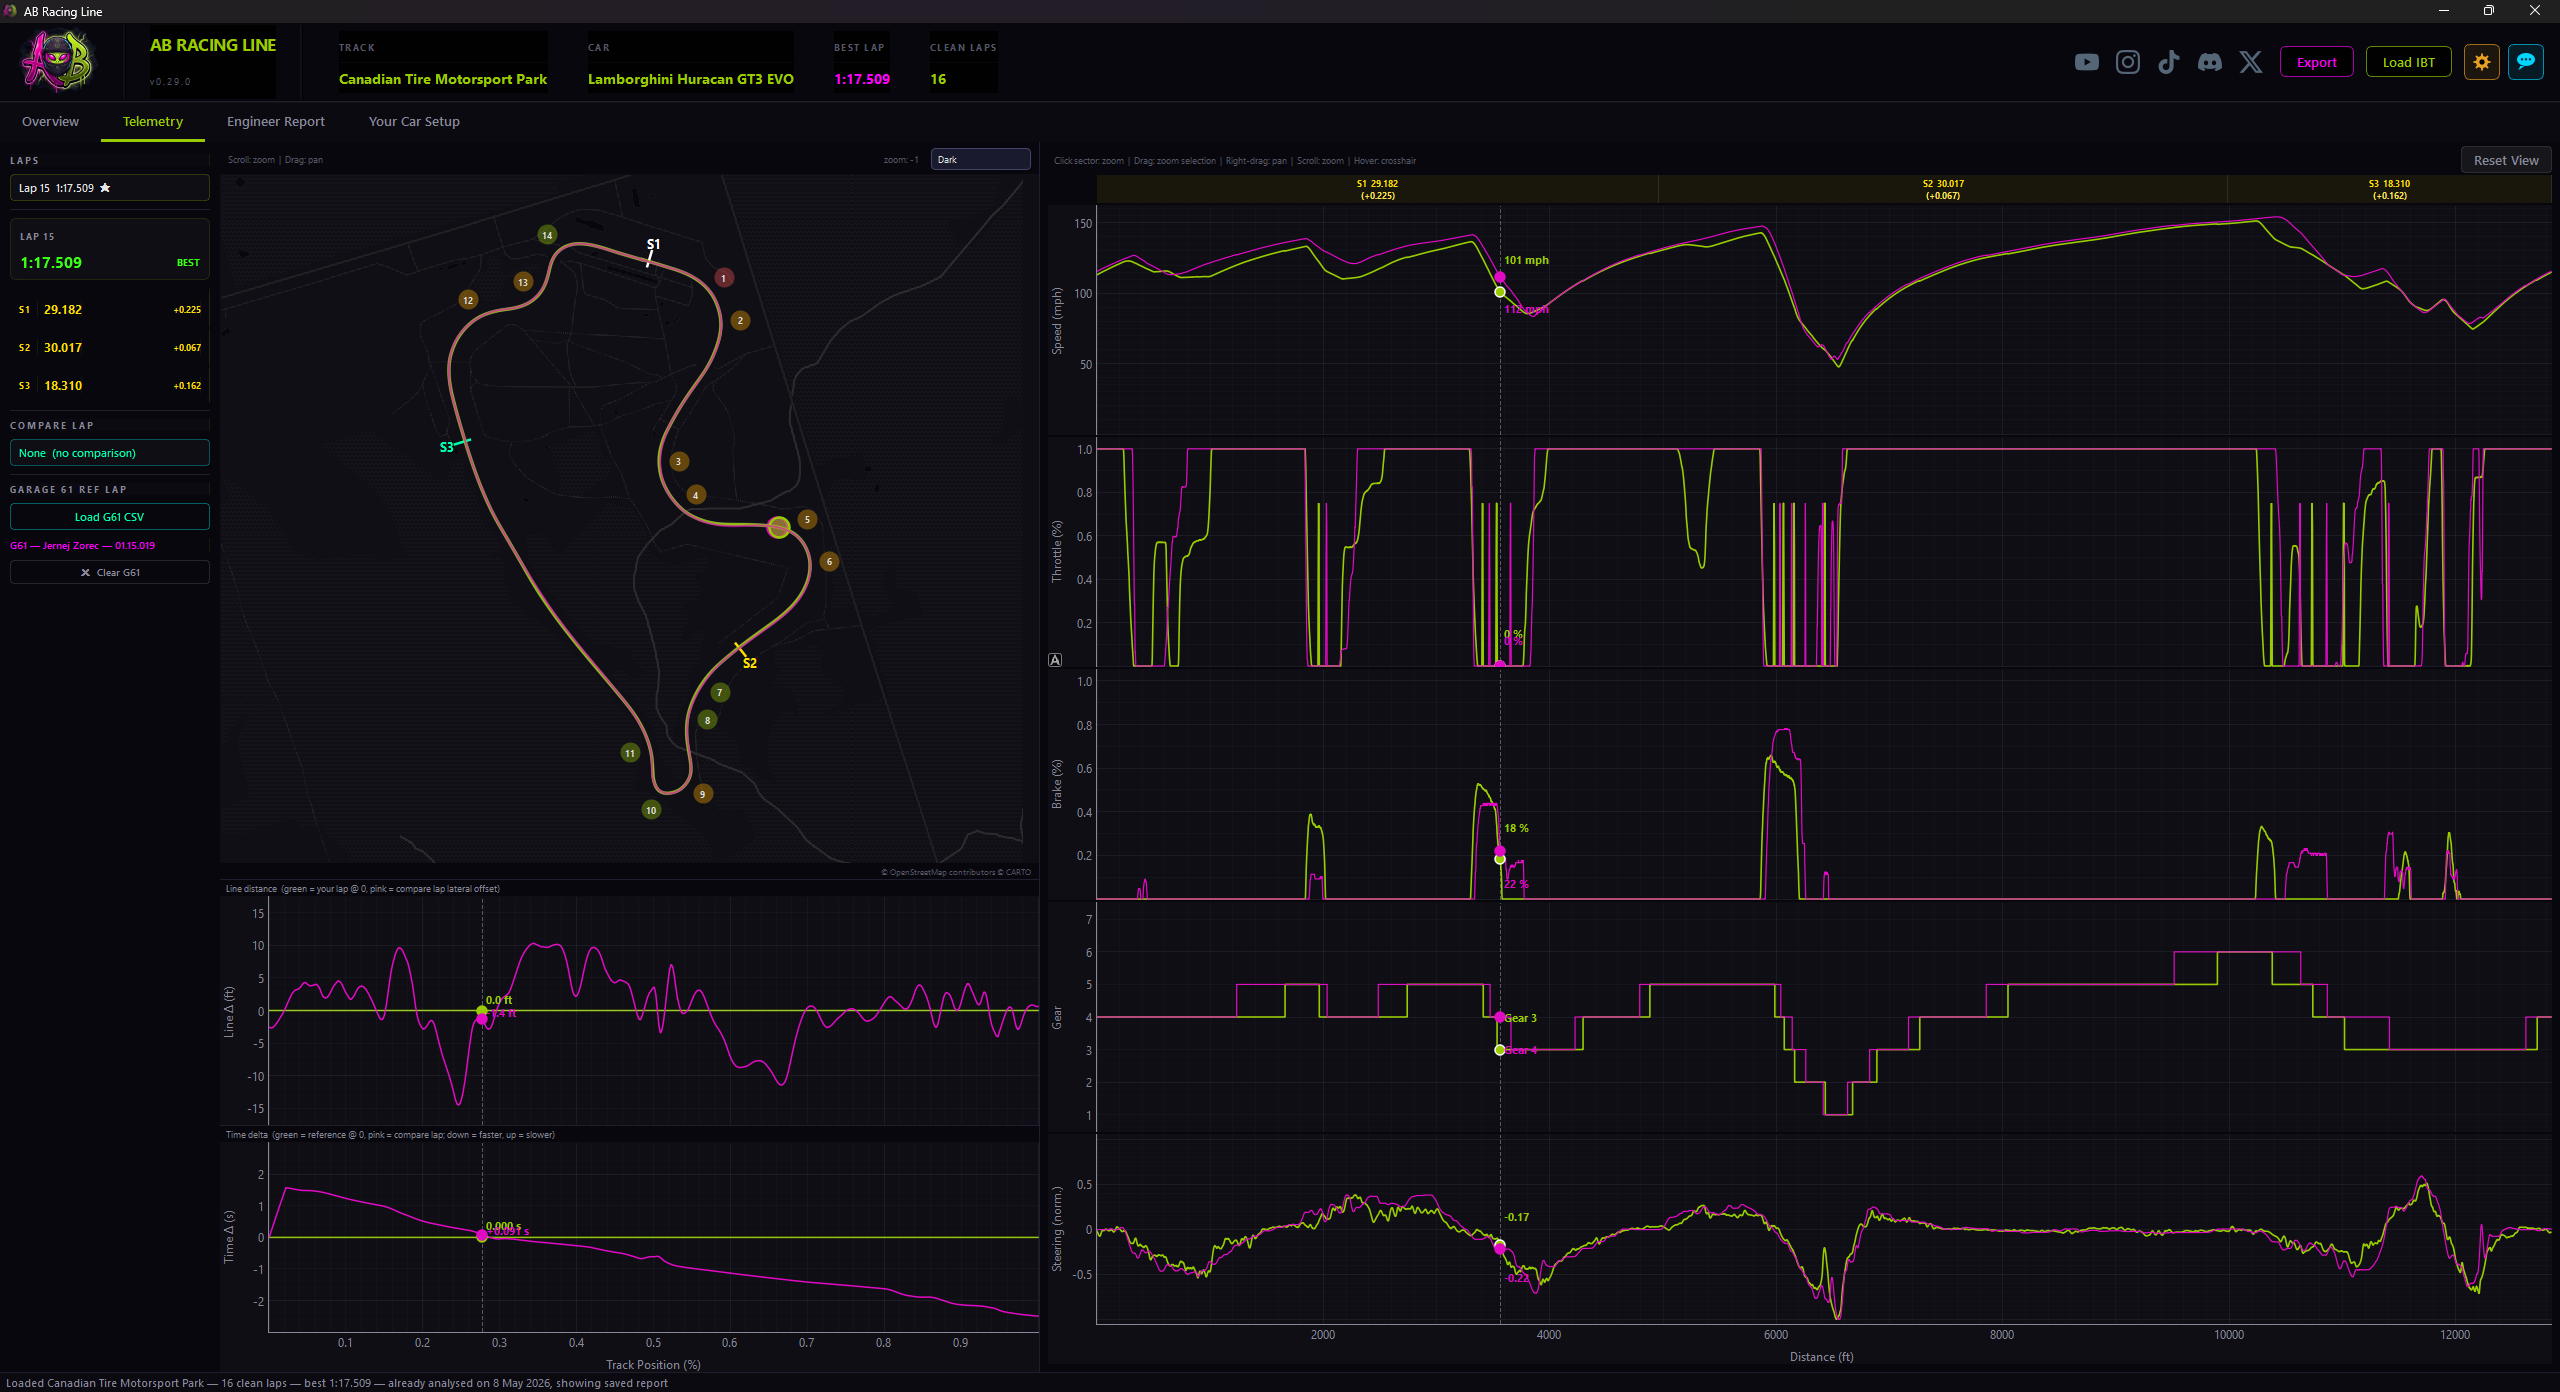
Task: Click the clean laps count 16
Action: (938, 79)
